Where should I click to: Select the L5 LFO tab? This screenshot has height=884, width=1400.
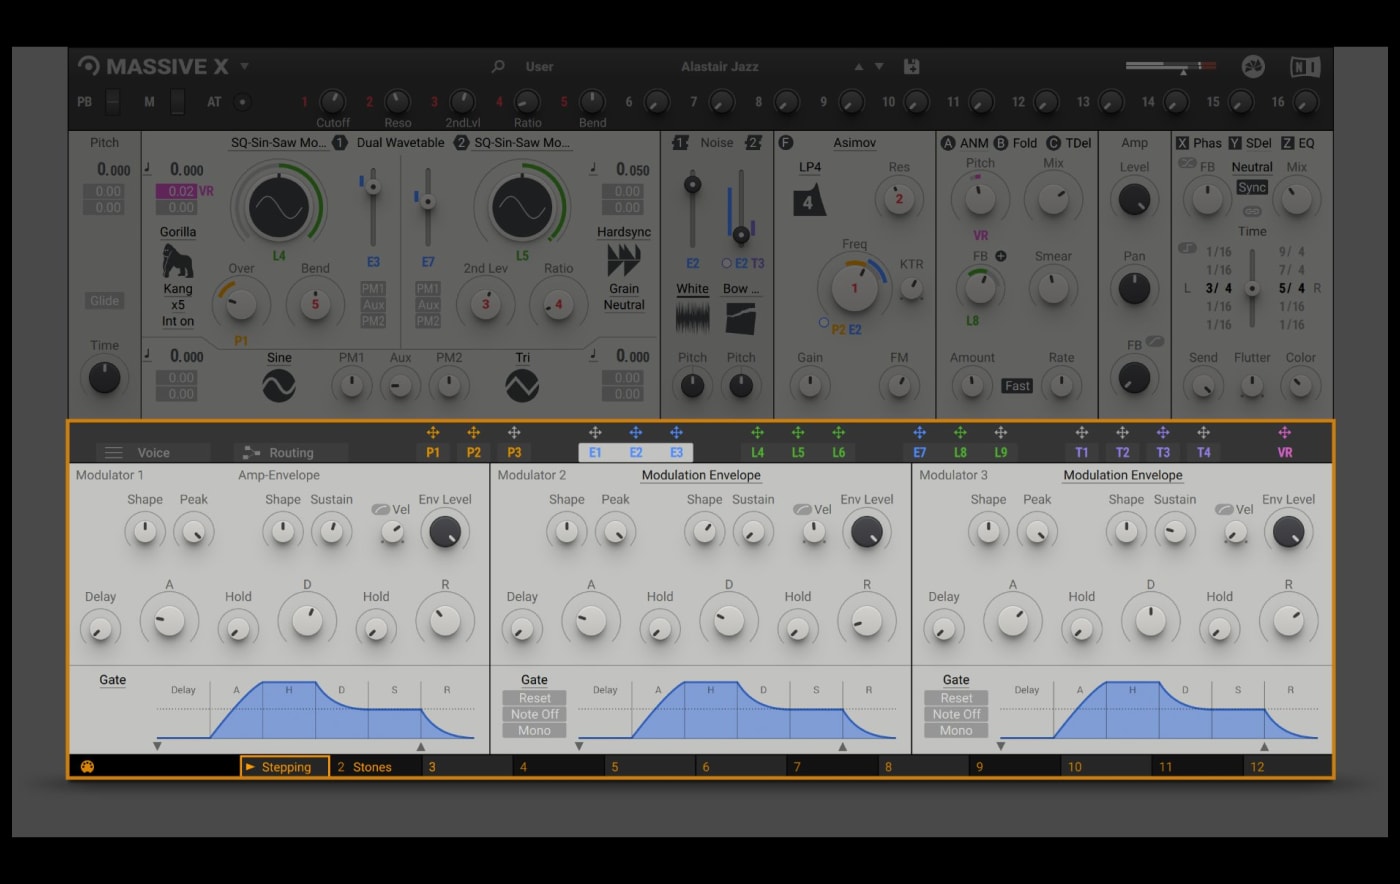[798, 452]
